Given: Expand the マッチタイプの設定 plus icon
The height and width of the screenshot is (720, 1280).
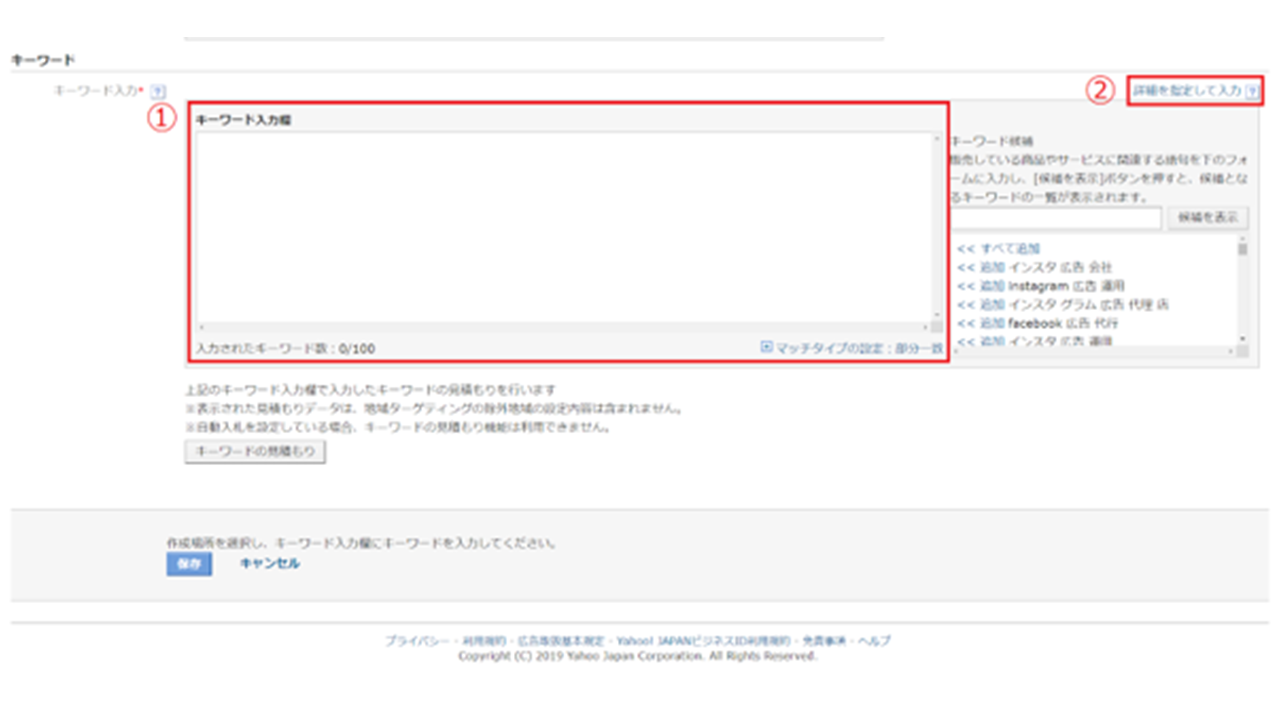Looking at the screenshot, I should tap(767, 348).
